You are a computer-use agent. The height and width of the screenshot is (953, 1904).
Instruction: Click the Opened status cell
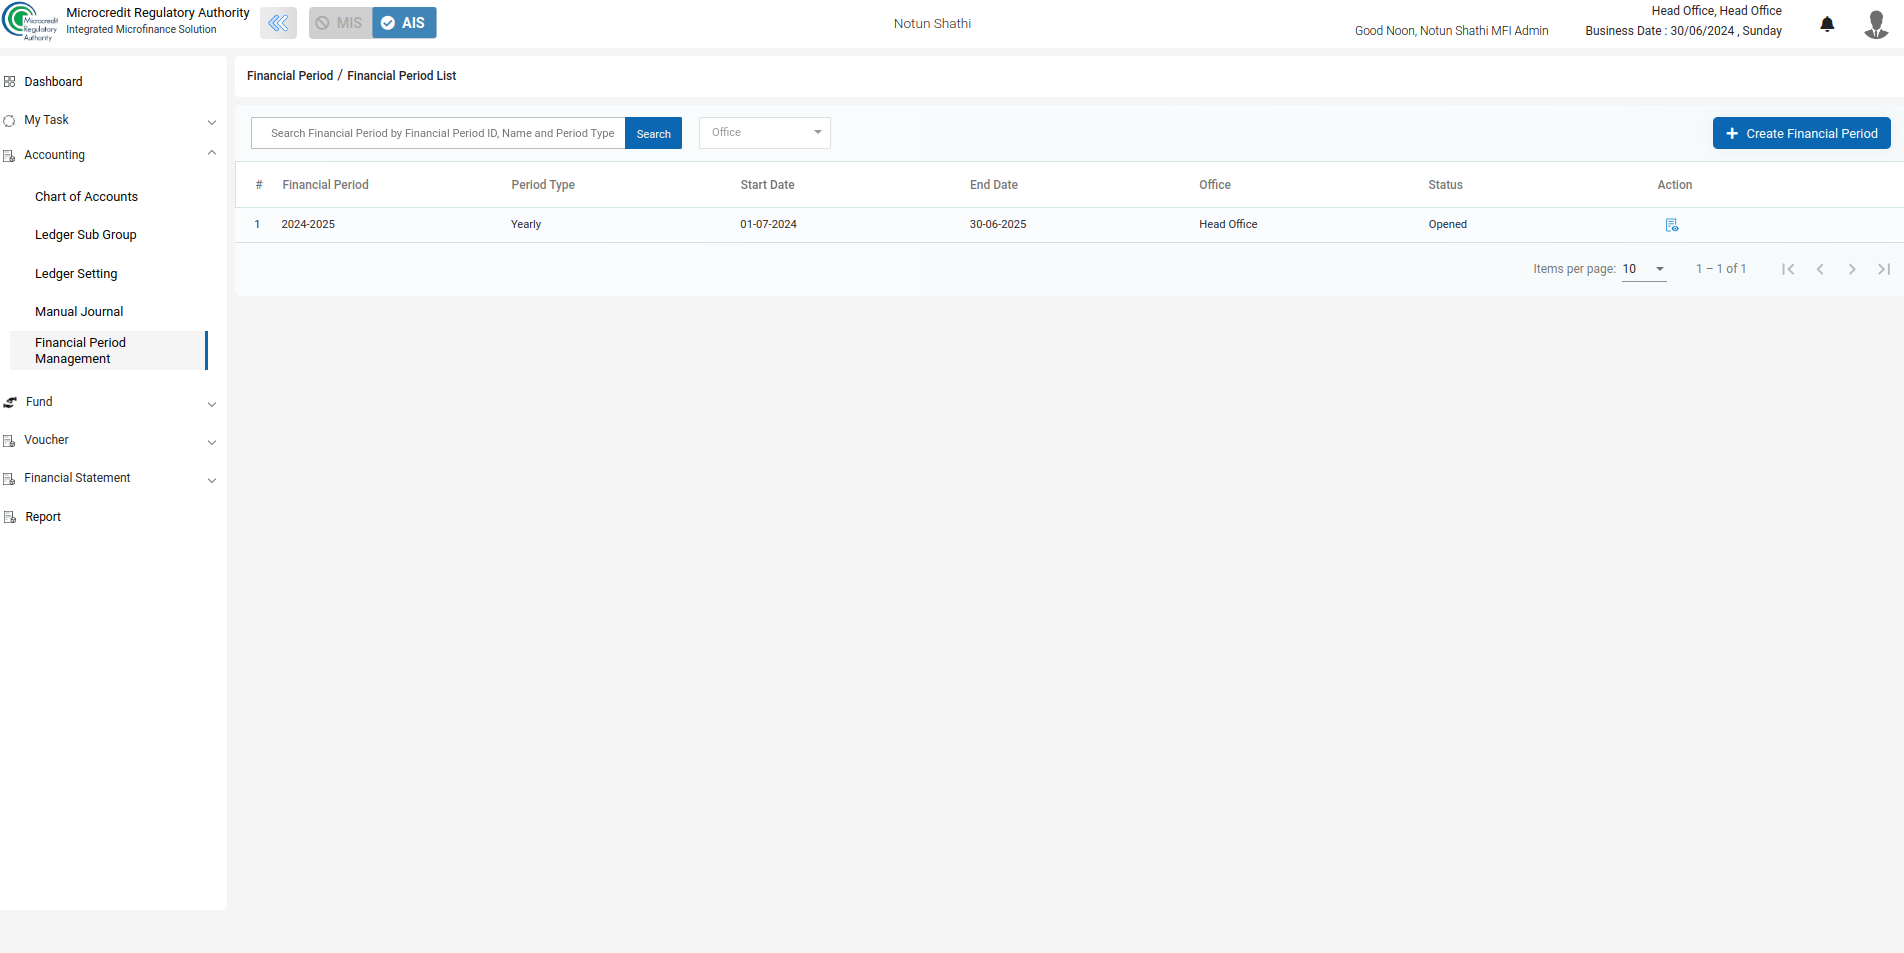(x=1447, y=225)
